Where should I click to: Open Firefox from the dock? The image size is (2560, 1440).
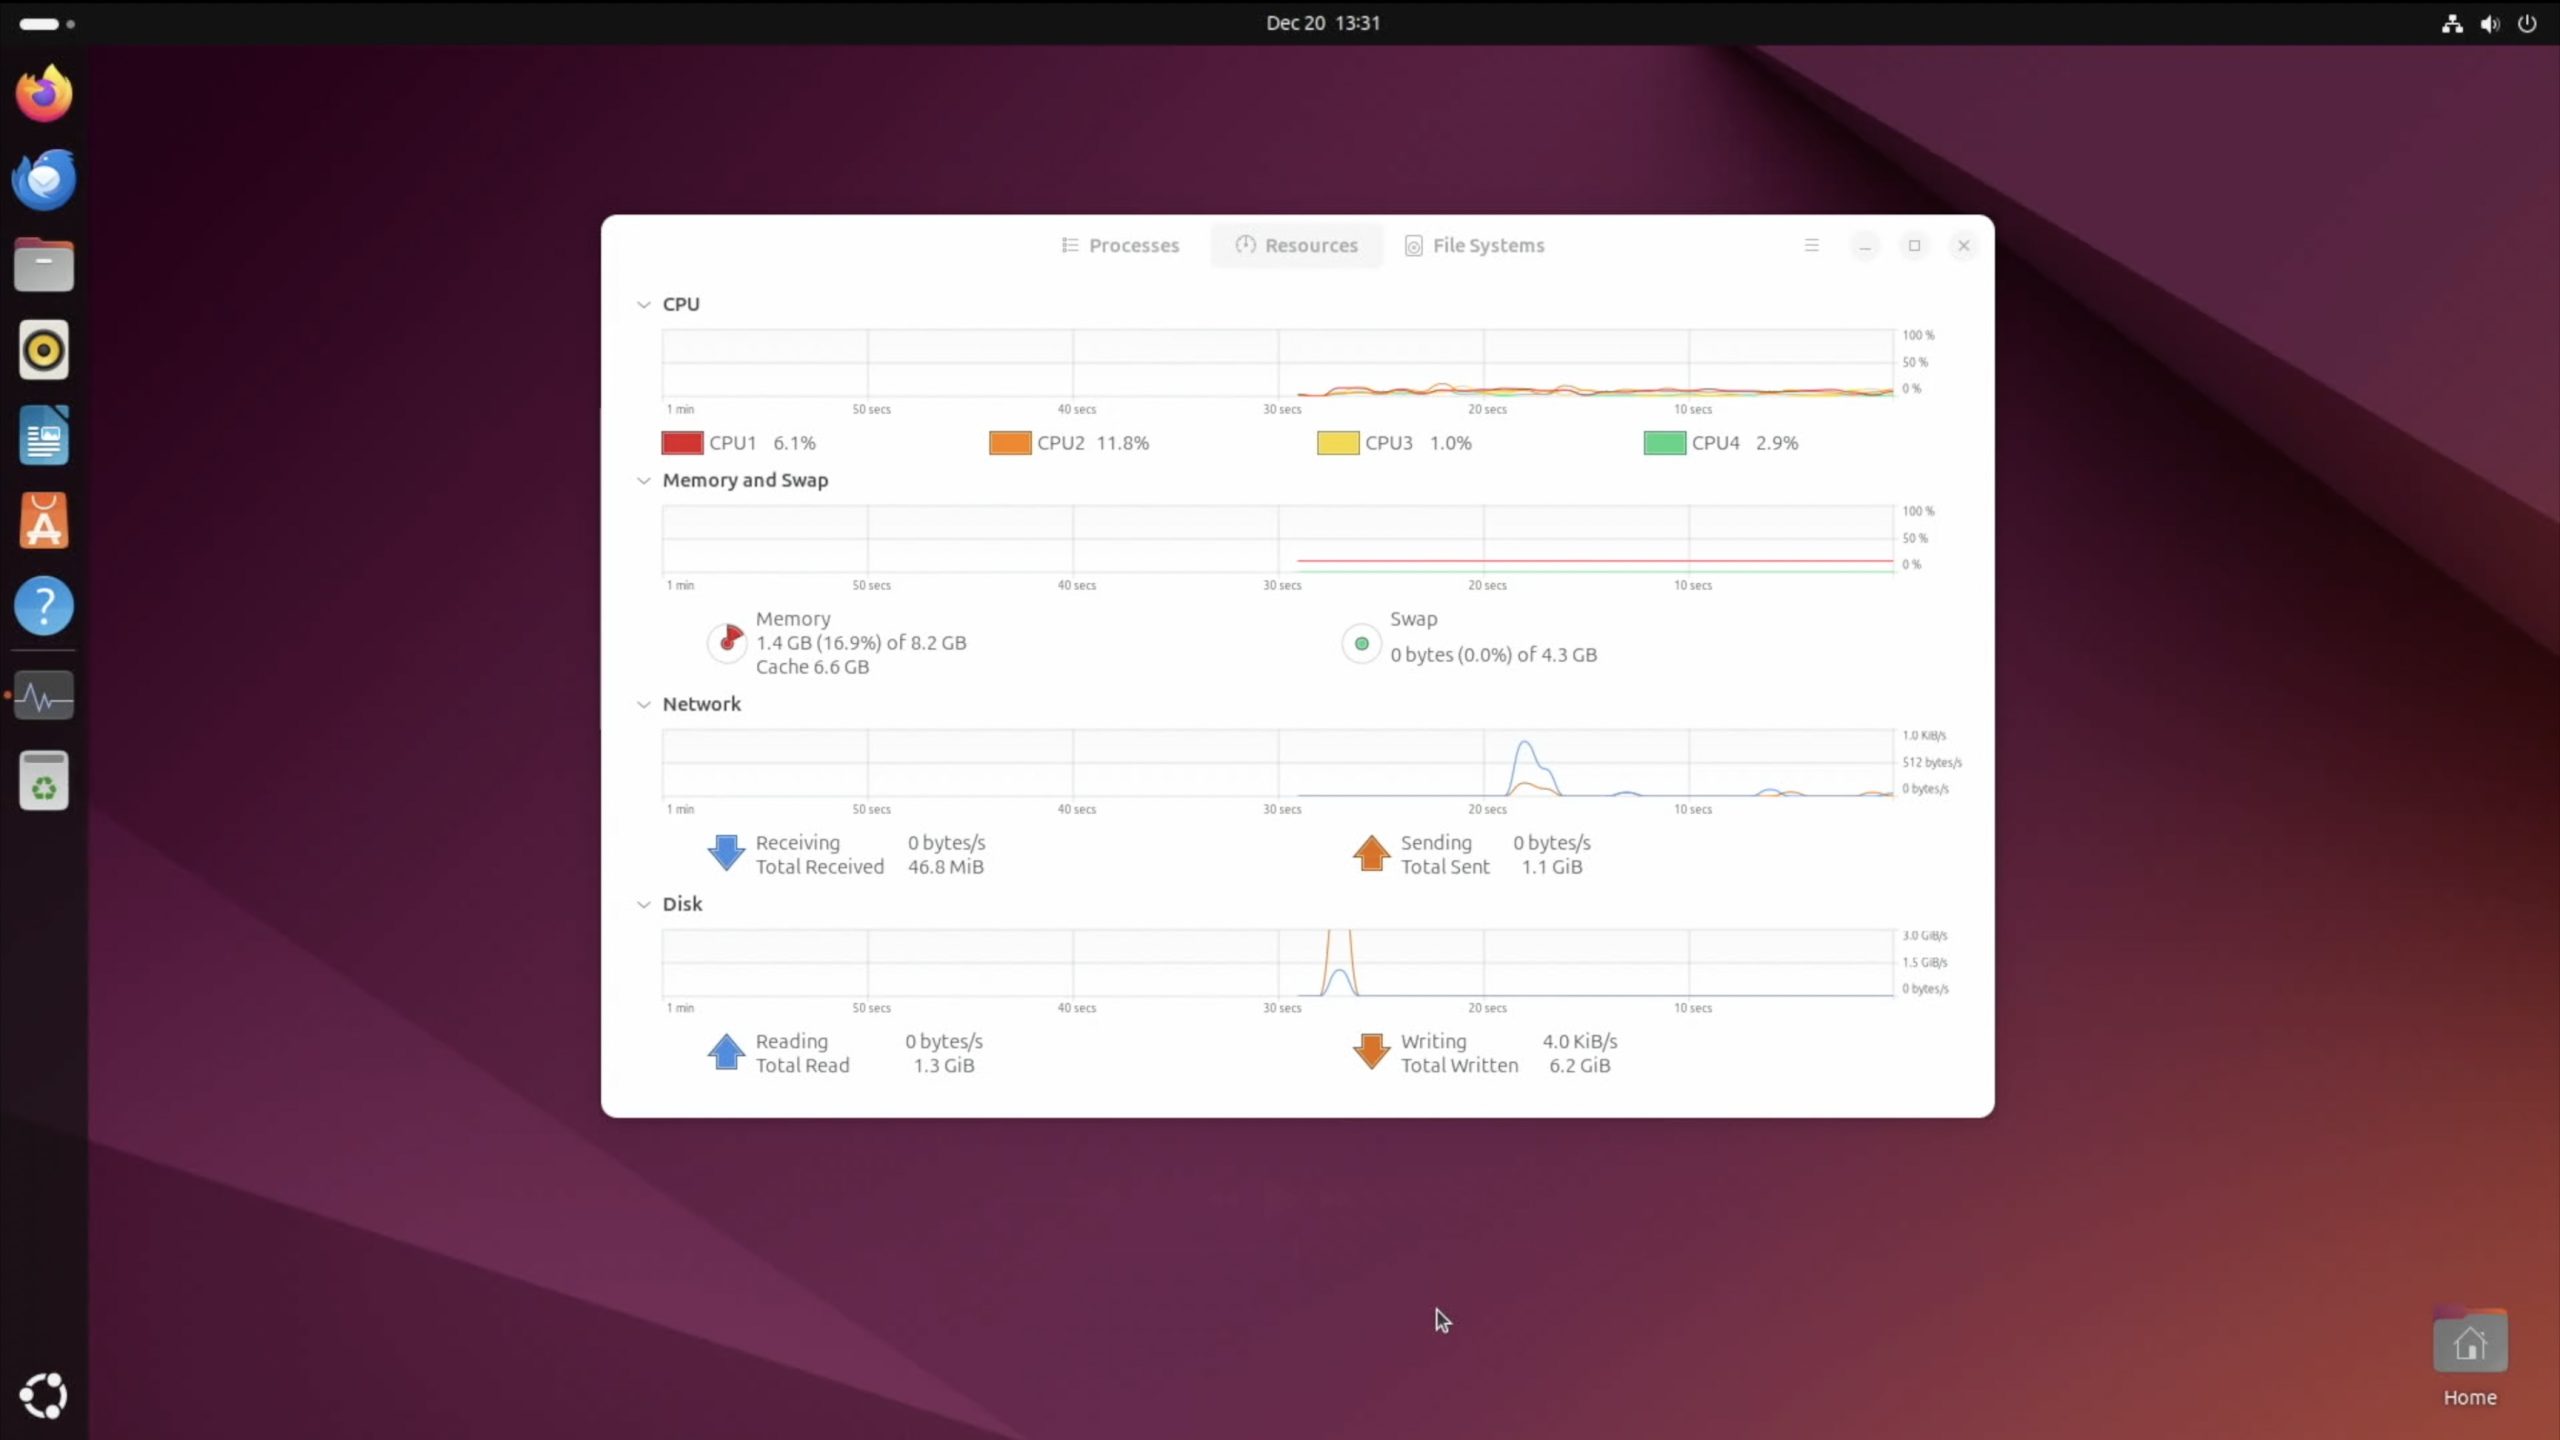pos(44,94)
